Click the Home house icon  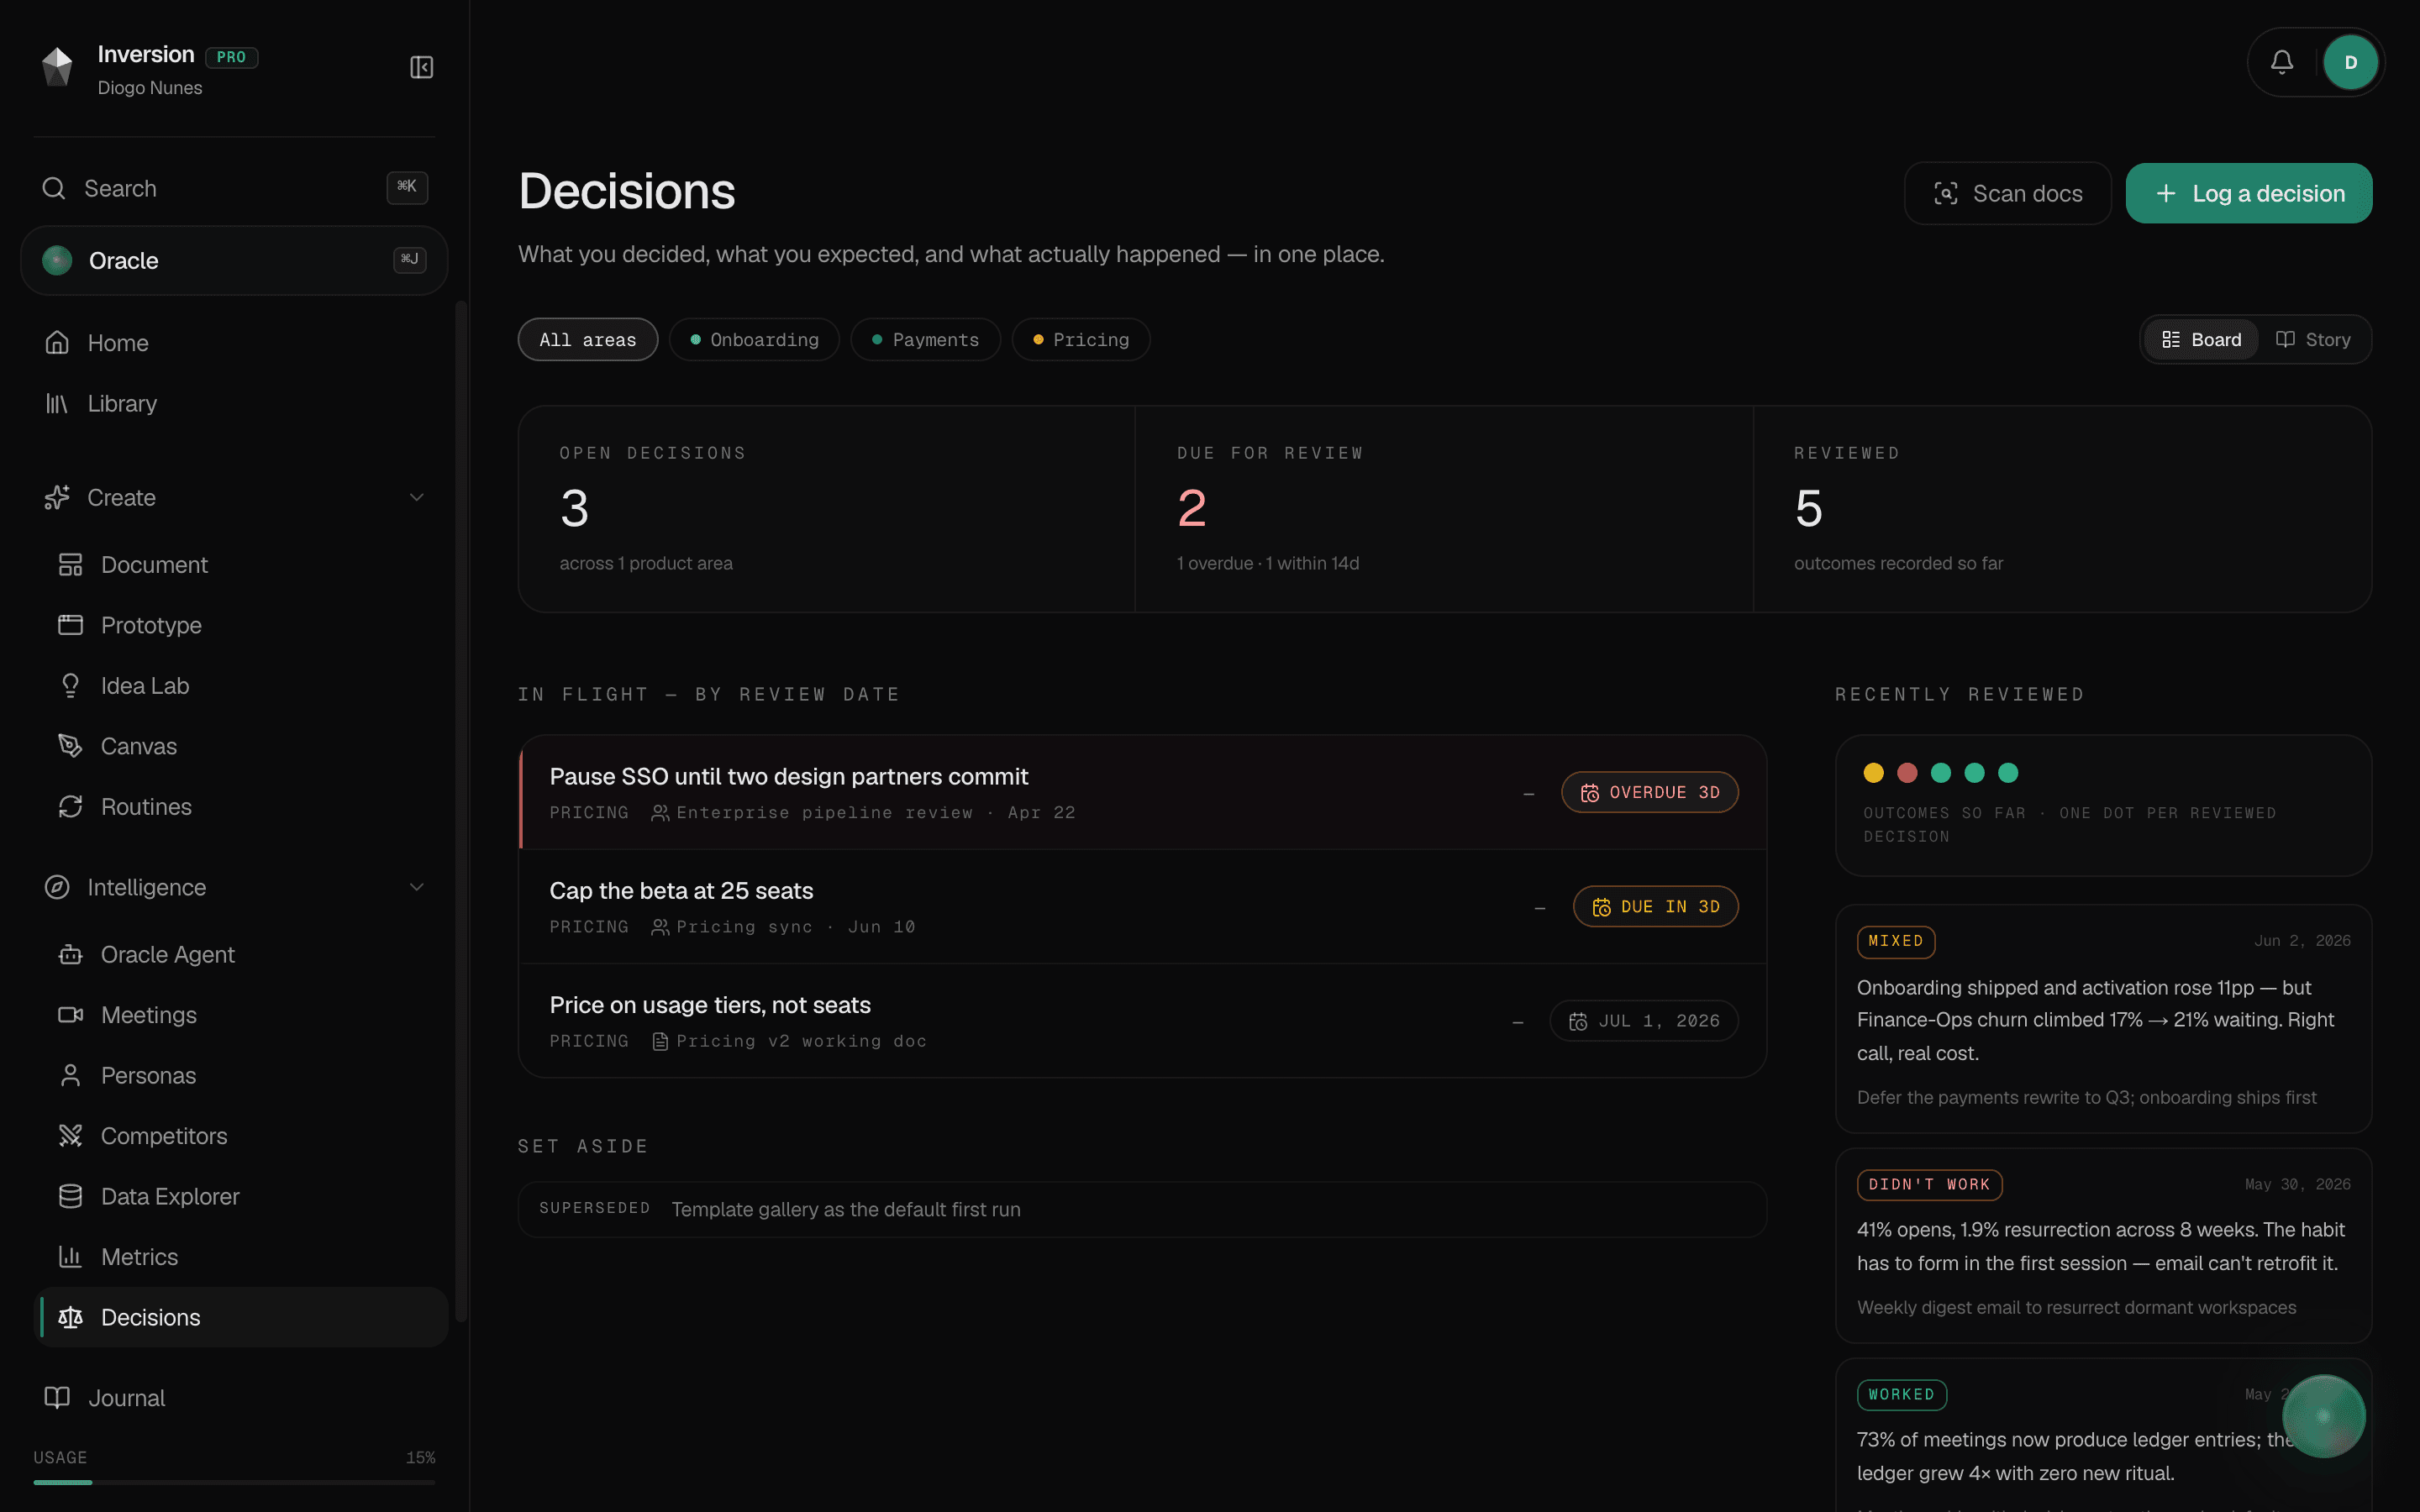point(57,343)
